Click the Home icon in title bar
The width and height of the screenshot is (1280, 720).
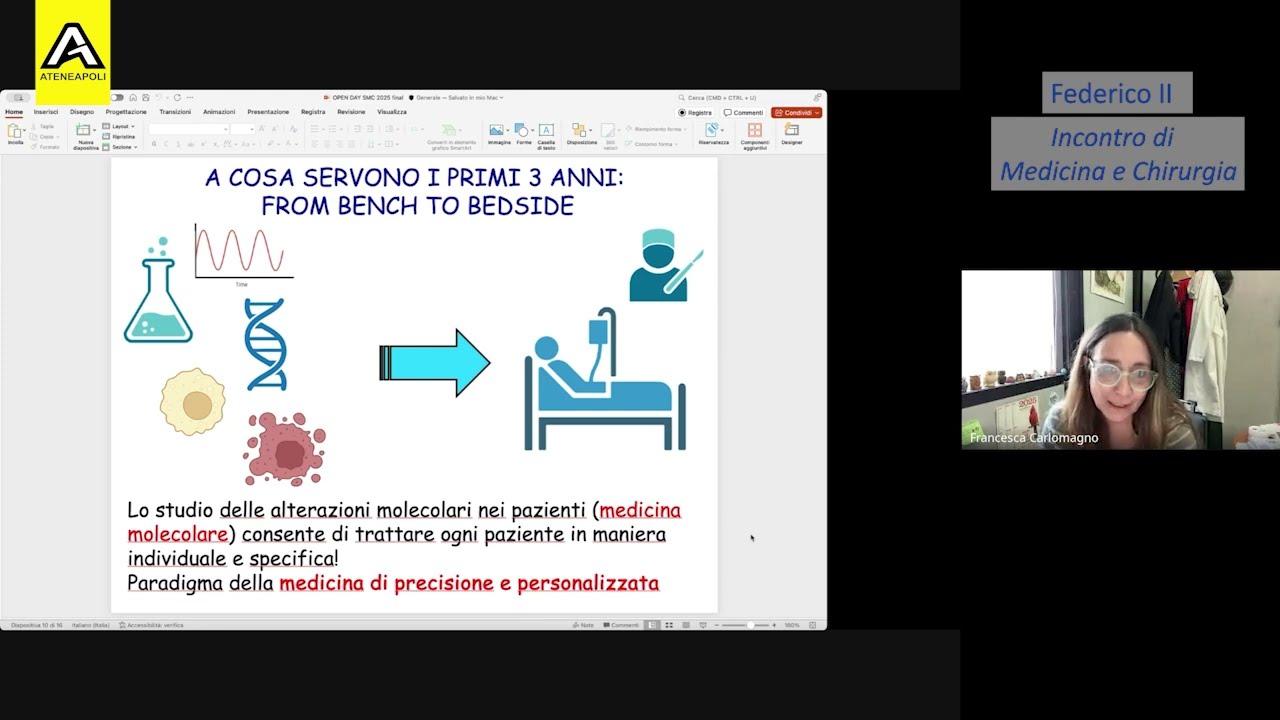click(133, 98)
